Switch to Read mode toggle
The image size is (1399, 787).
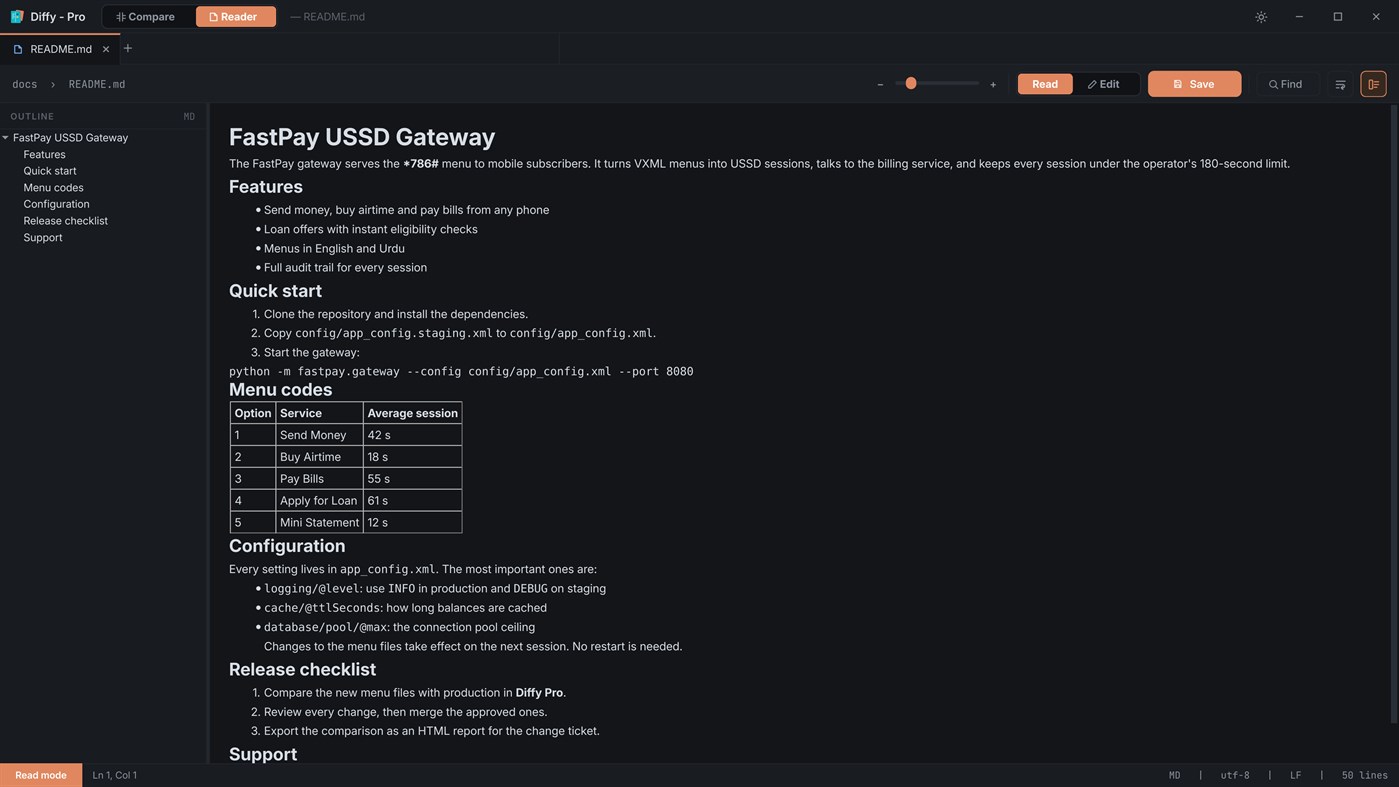pos(1045,84)
